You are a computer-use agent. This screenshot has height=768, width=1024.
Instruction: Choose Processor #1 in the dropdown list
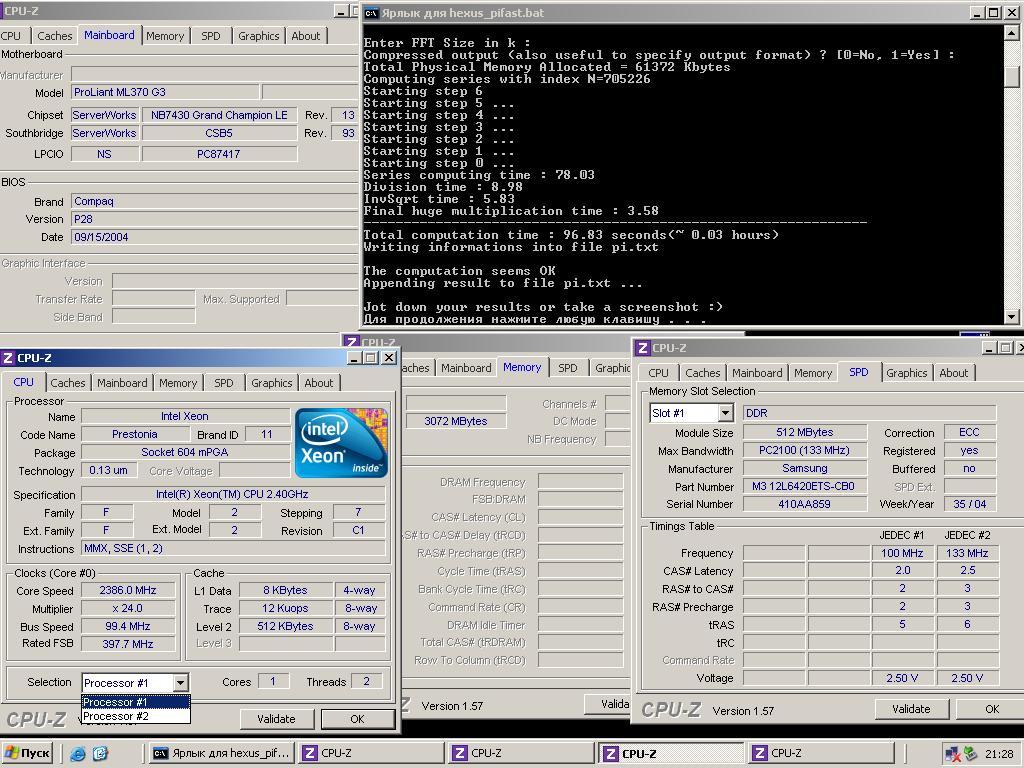pos(136,703)
